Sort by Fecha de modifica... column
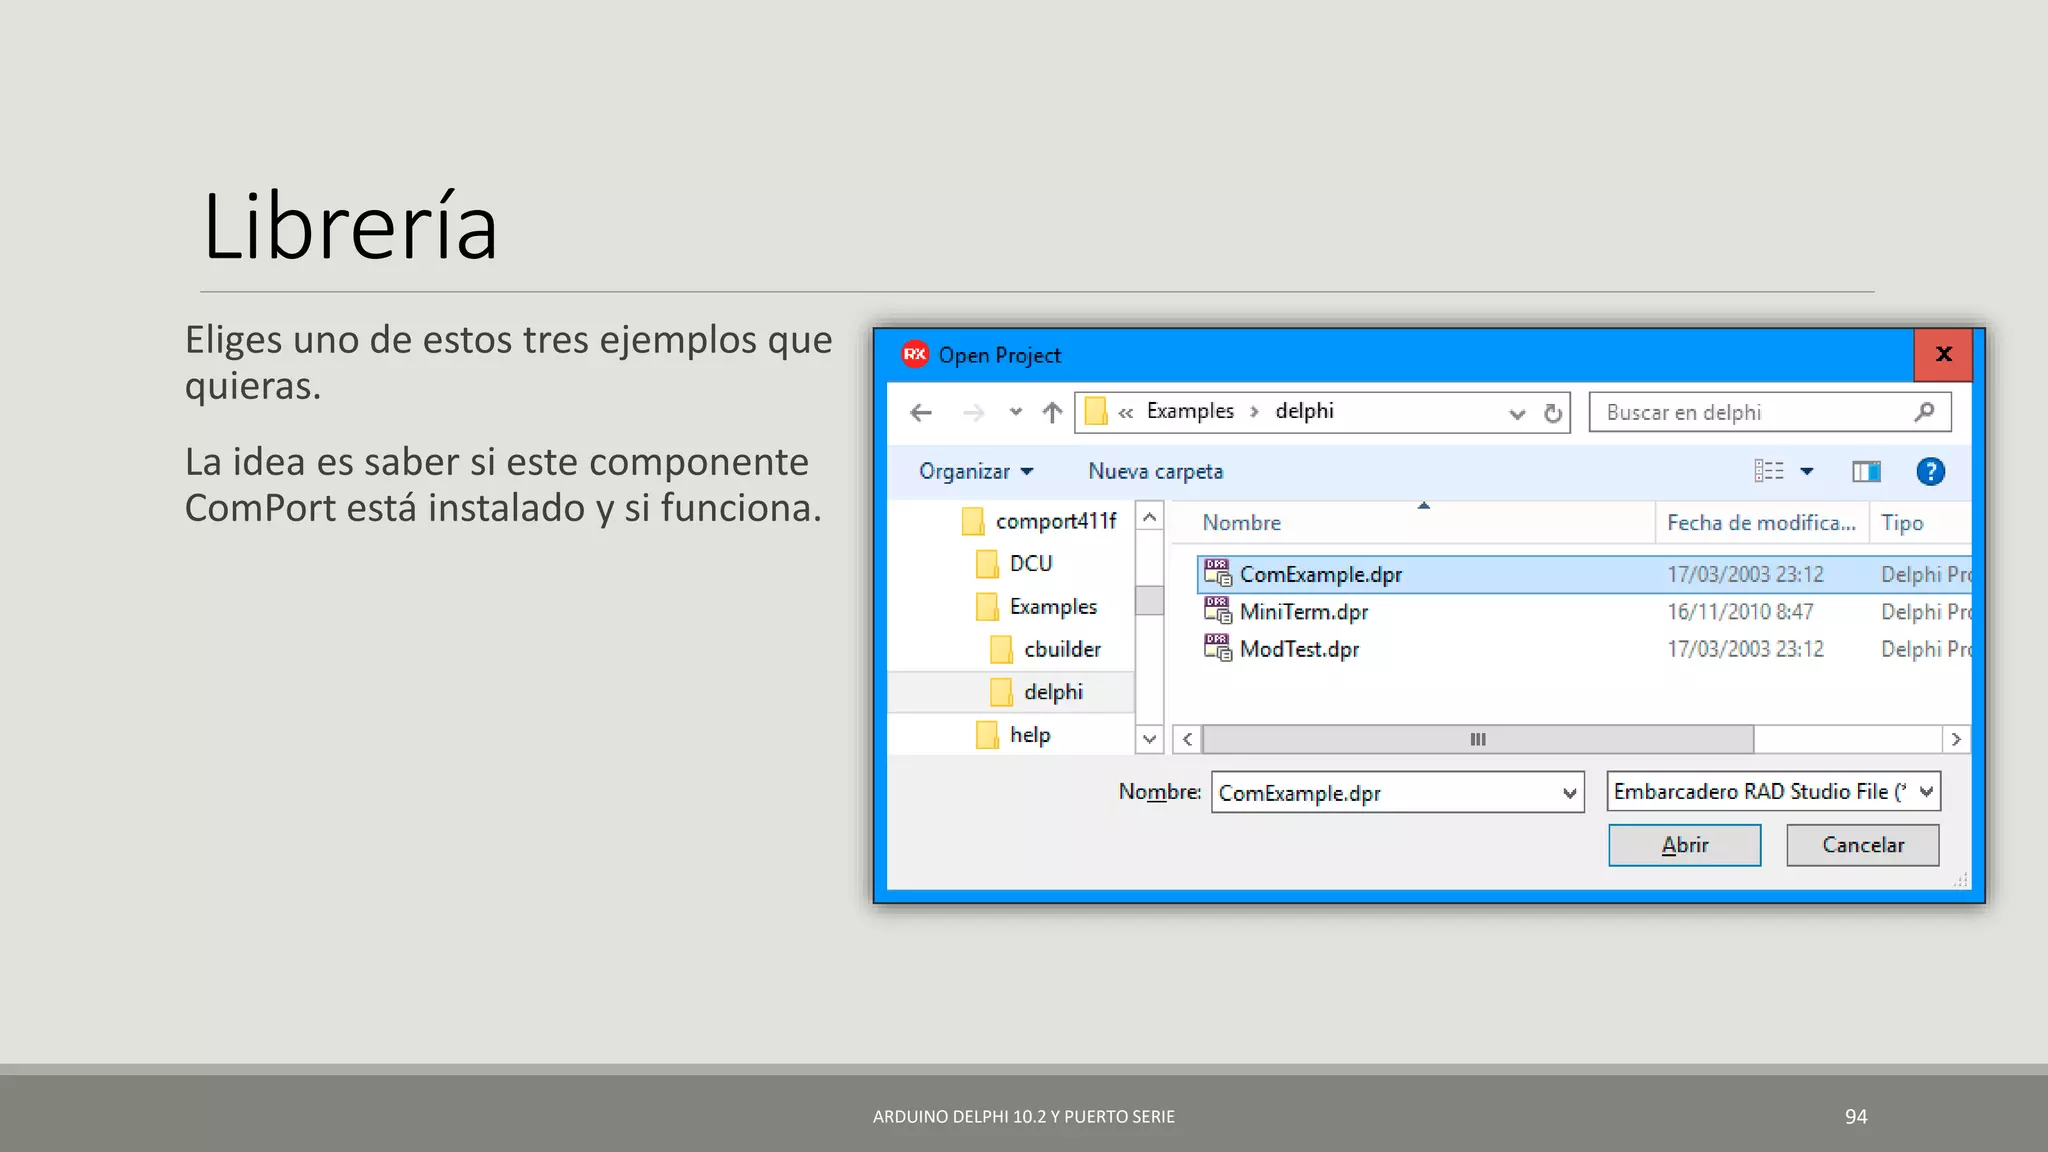This screenshot has width=2048, height=1152. click(x=1762, y=523)
